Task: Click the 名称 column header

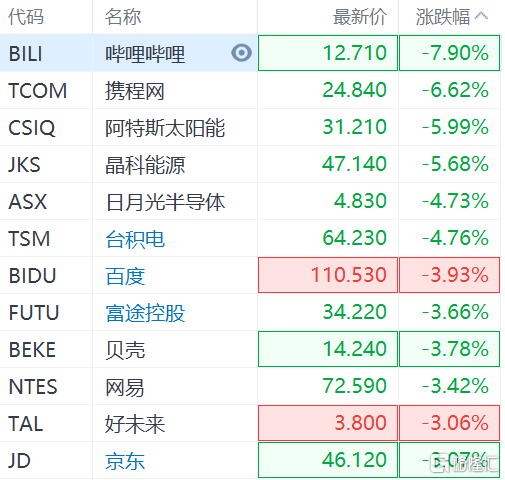Action: click(123, 17)
